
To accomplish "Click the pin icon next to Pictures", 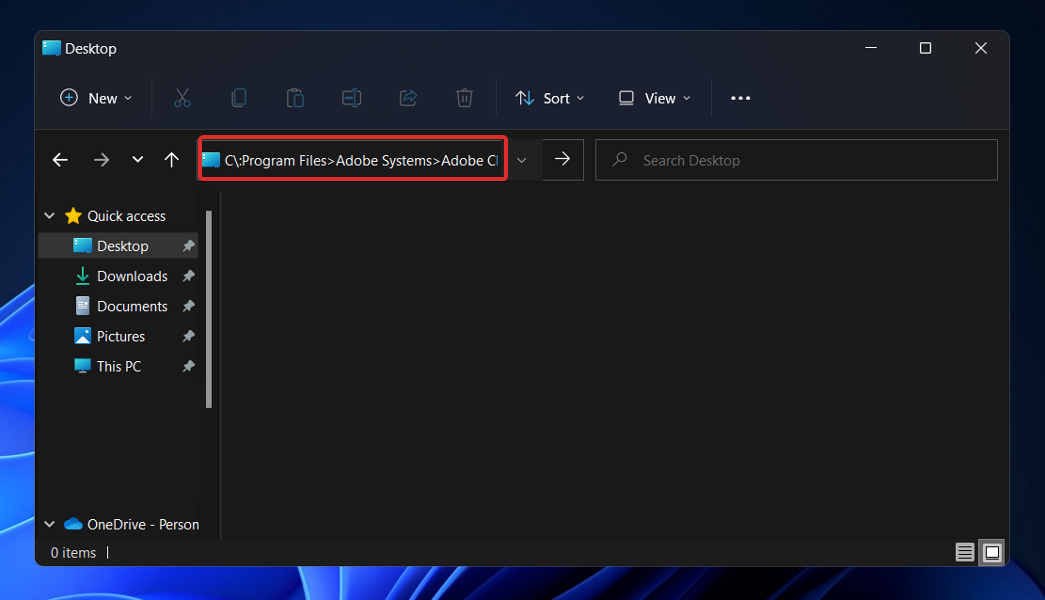I will 189,336.
